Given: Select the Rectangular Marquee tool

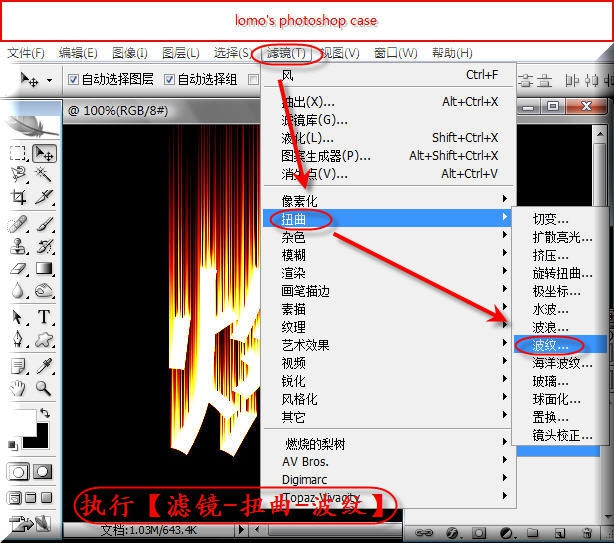Looking at the screenshot, I should (18, 153).
